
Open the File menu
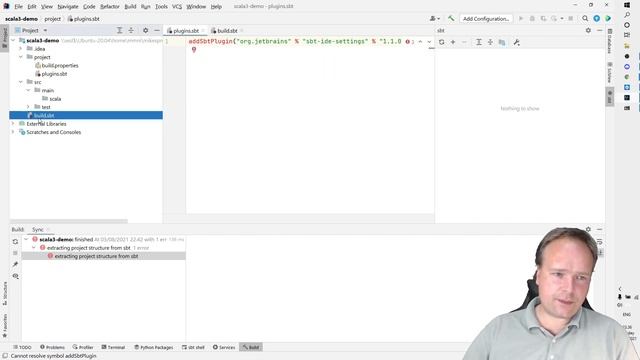(18, 7)
